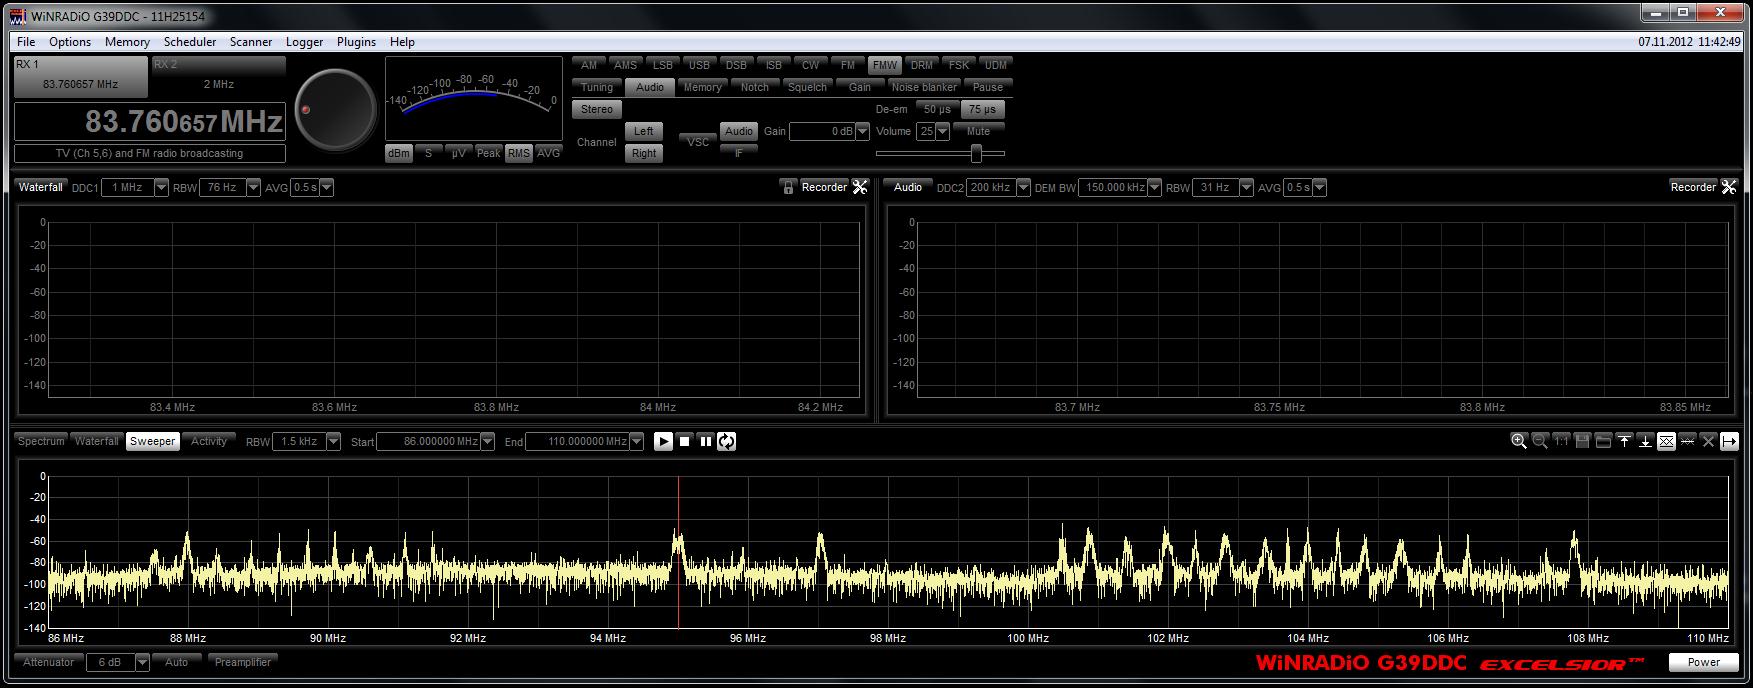1753x688 pixels.
Task: Select AM demodulation mode
Action: [x=589, y=65]
